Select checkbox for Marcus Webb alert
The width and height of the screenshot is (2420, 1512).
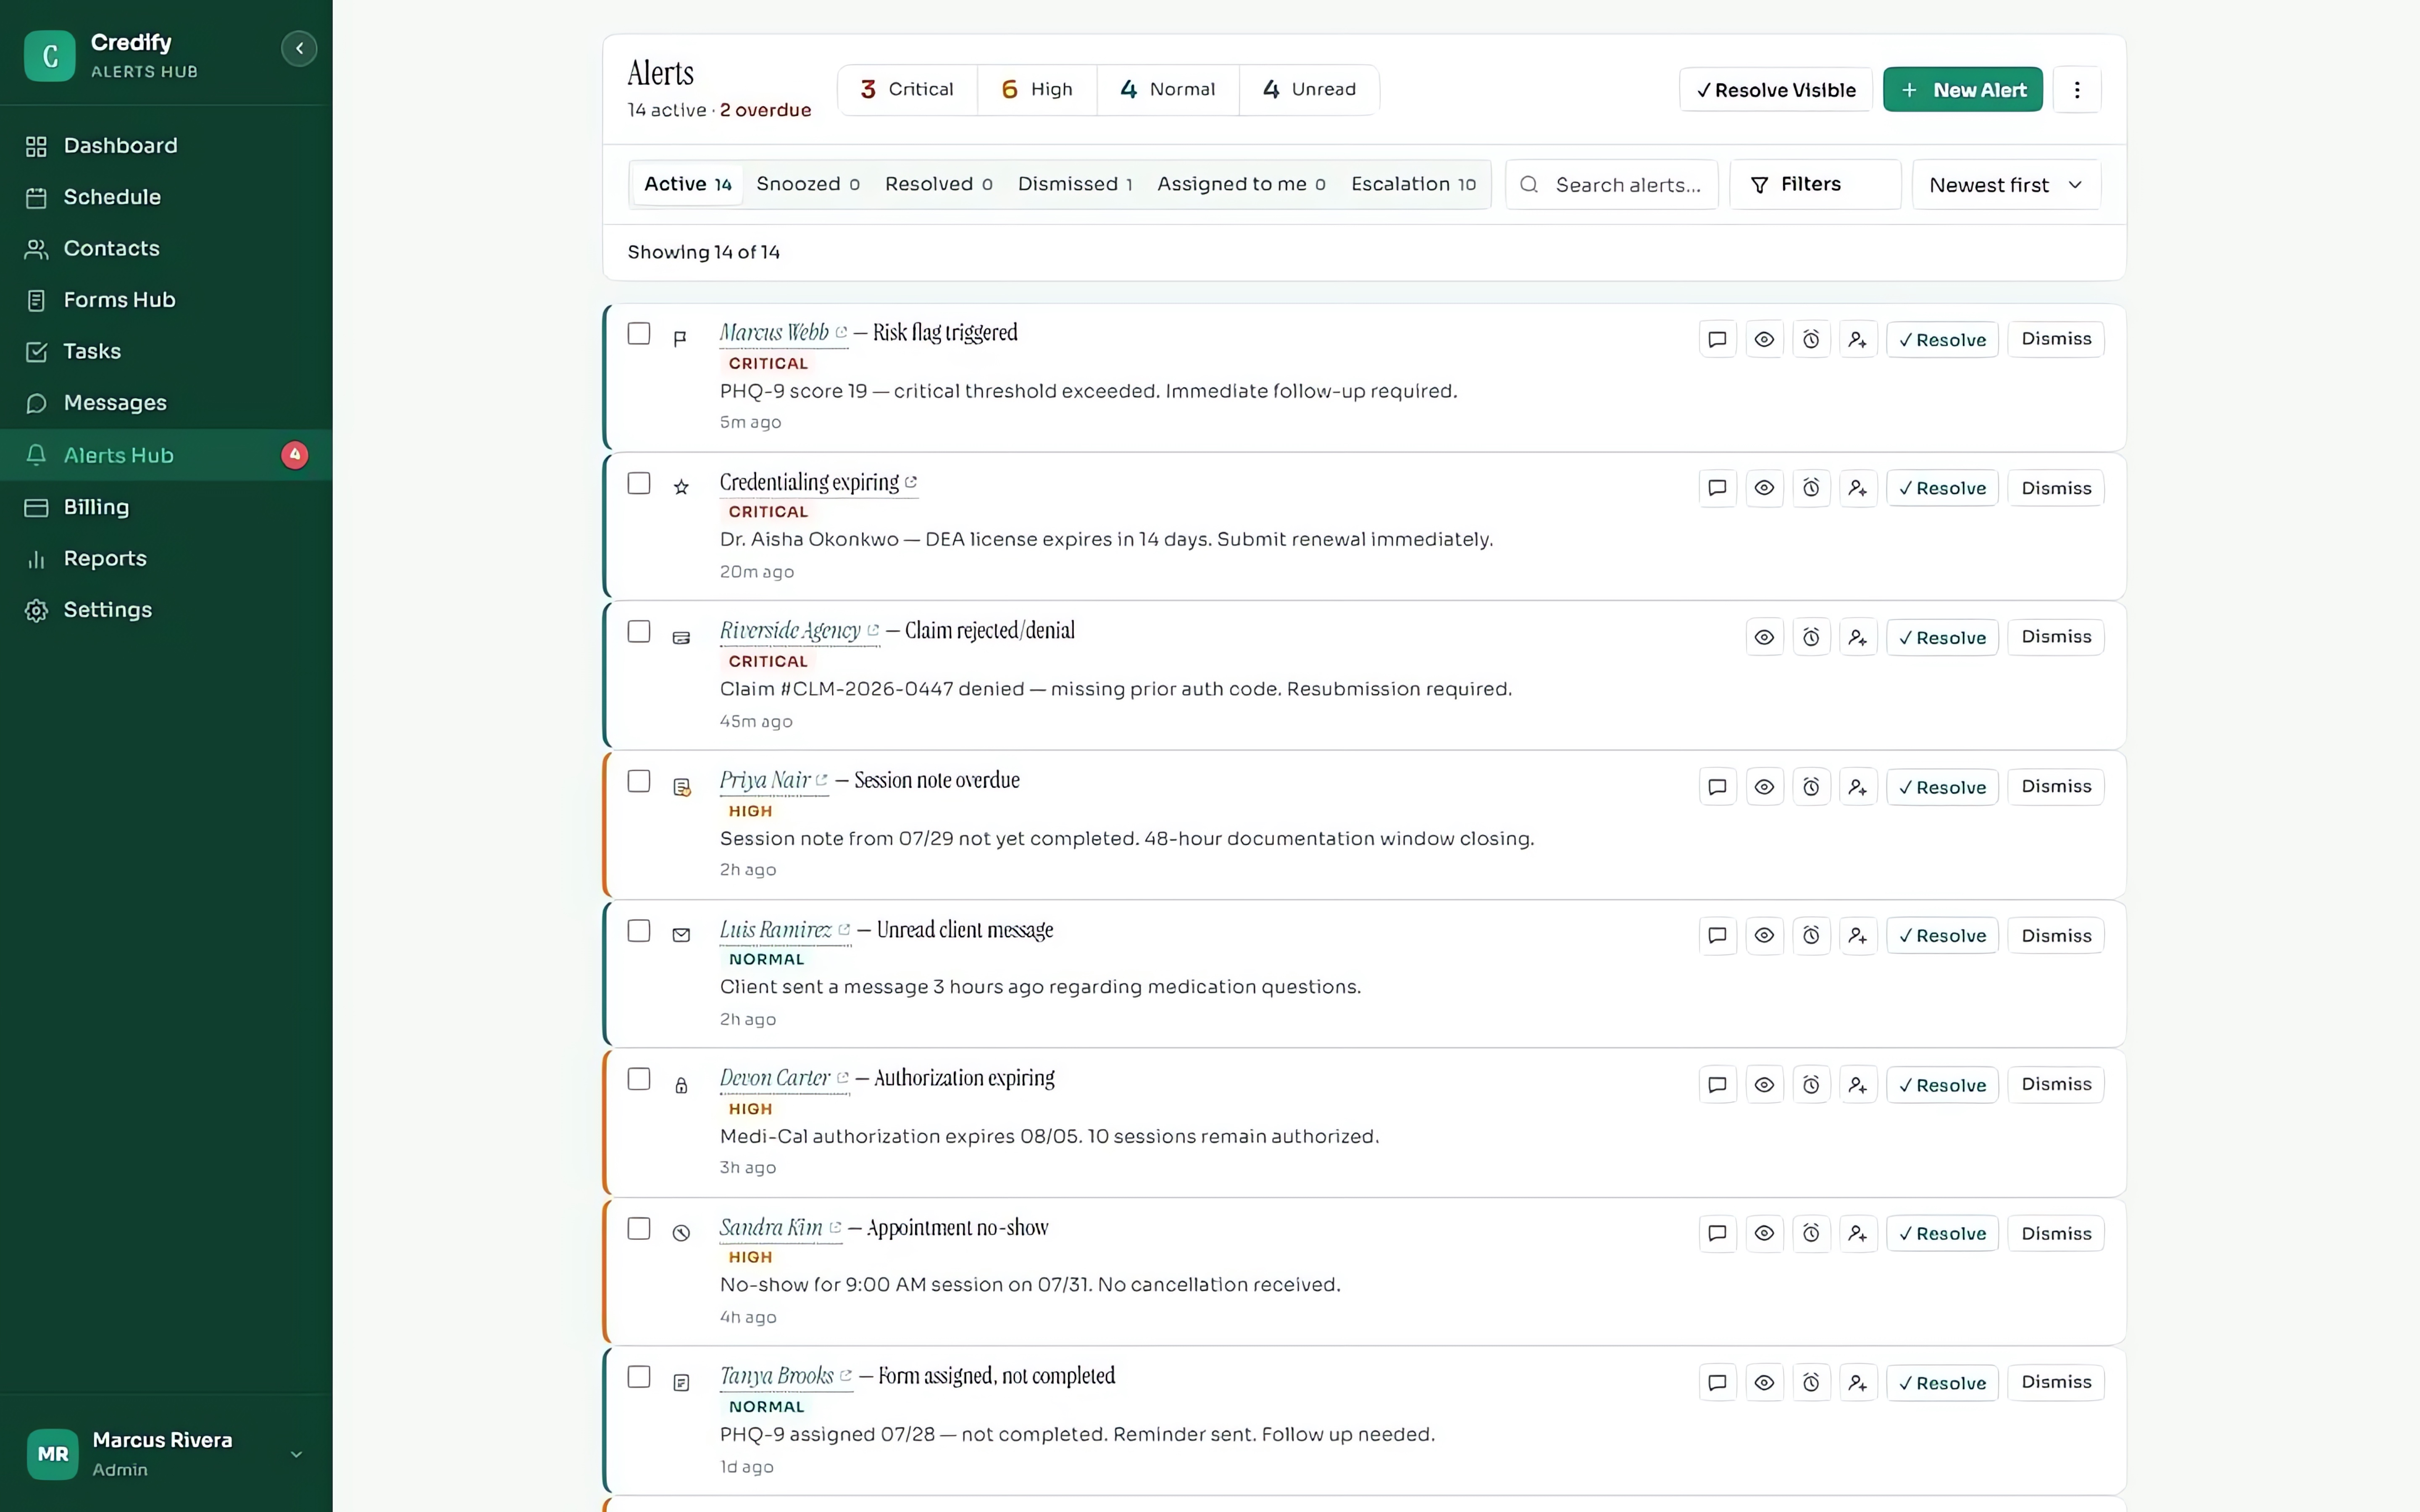[639, 333]
